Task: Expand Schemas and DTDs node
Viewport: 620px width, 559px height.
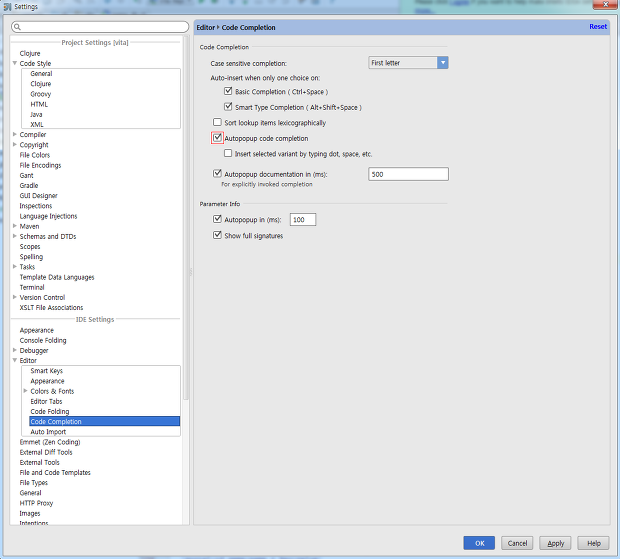Action: (15, 236)
